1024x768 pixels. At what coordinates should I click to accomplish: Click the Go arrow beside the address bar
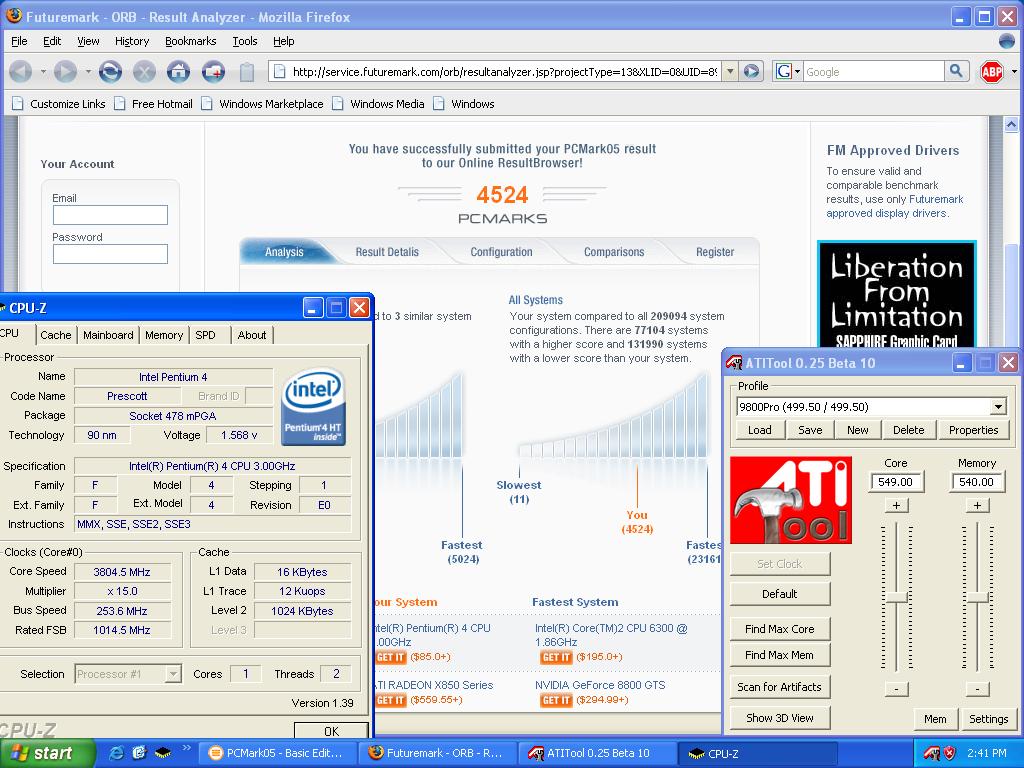(752, 71)
